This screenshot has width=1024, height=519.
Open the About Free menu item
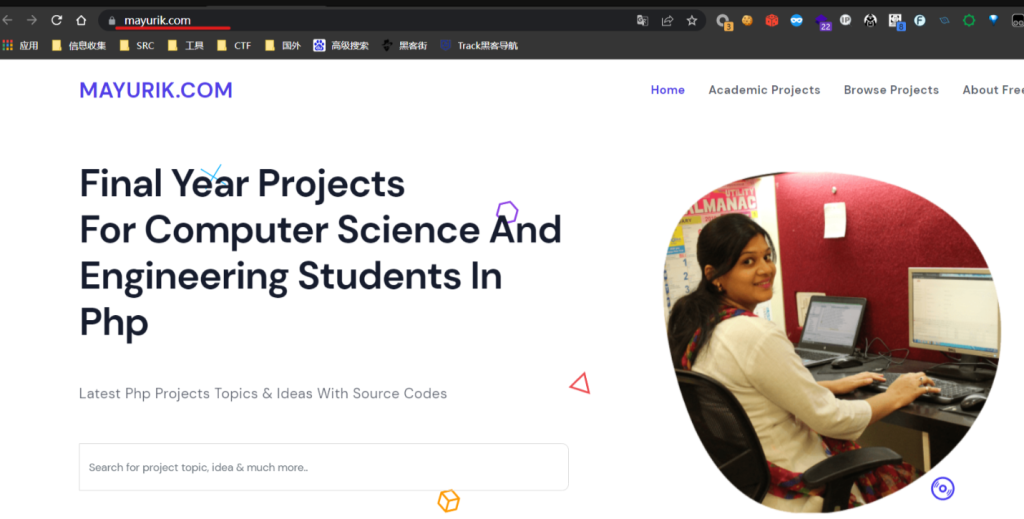[993, 90]
